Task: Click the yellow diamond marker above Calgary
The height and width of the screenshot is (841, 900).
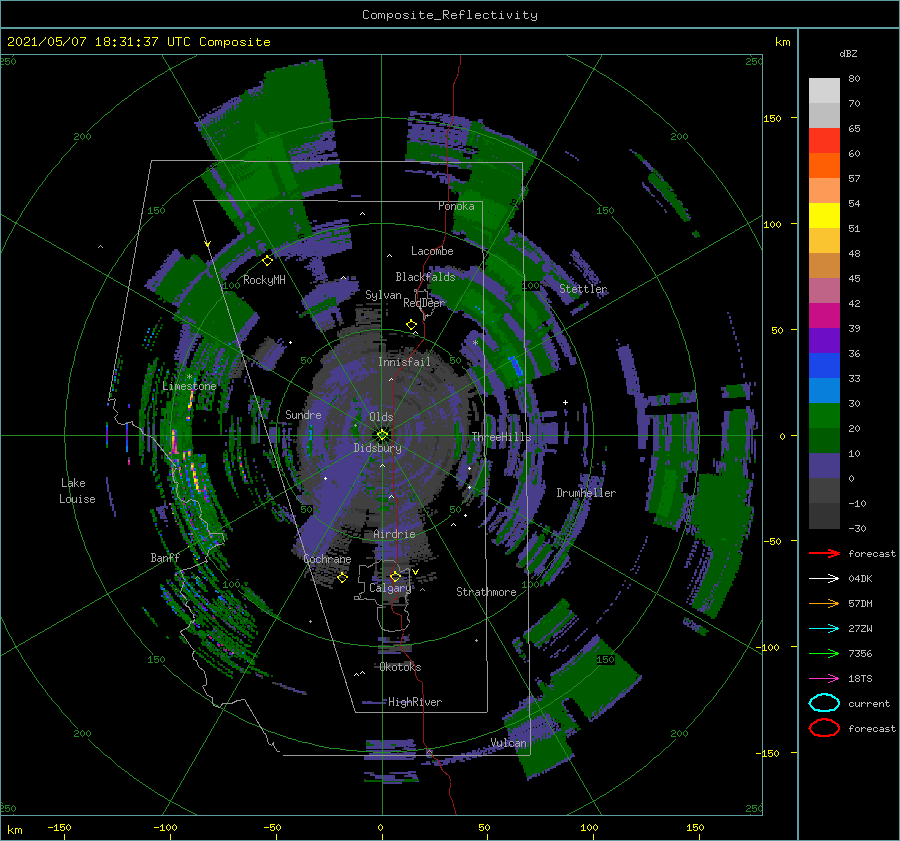Action: coord(395,576)
